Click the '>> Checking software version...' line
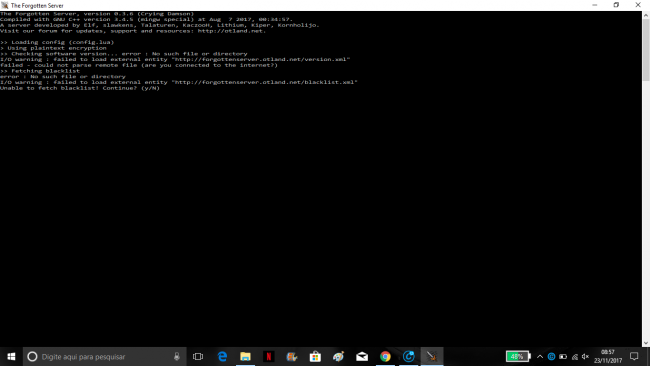Viewport: 650px width, 366px height. coord(124,54)
